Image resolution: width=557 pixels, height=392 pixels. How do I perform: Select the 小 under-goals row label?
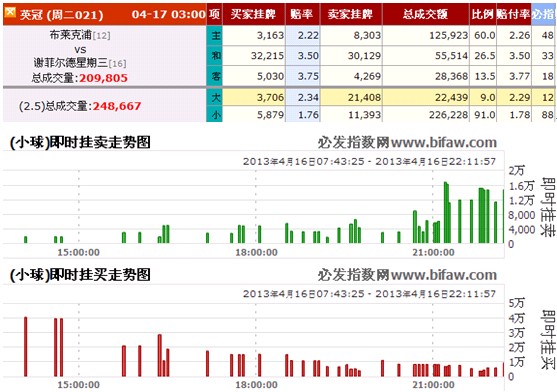(215, 114)
